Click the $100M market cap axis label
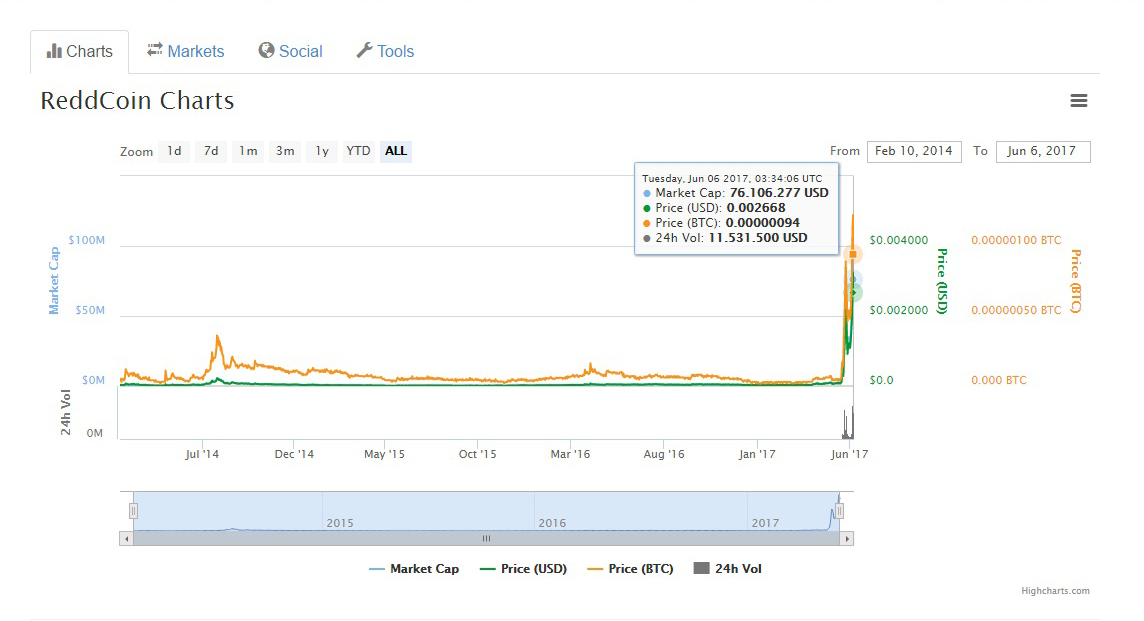The width and height of the screenshot is (1144, 621). pos(87,240)
